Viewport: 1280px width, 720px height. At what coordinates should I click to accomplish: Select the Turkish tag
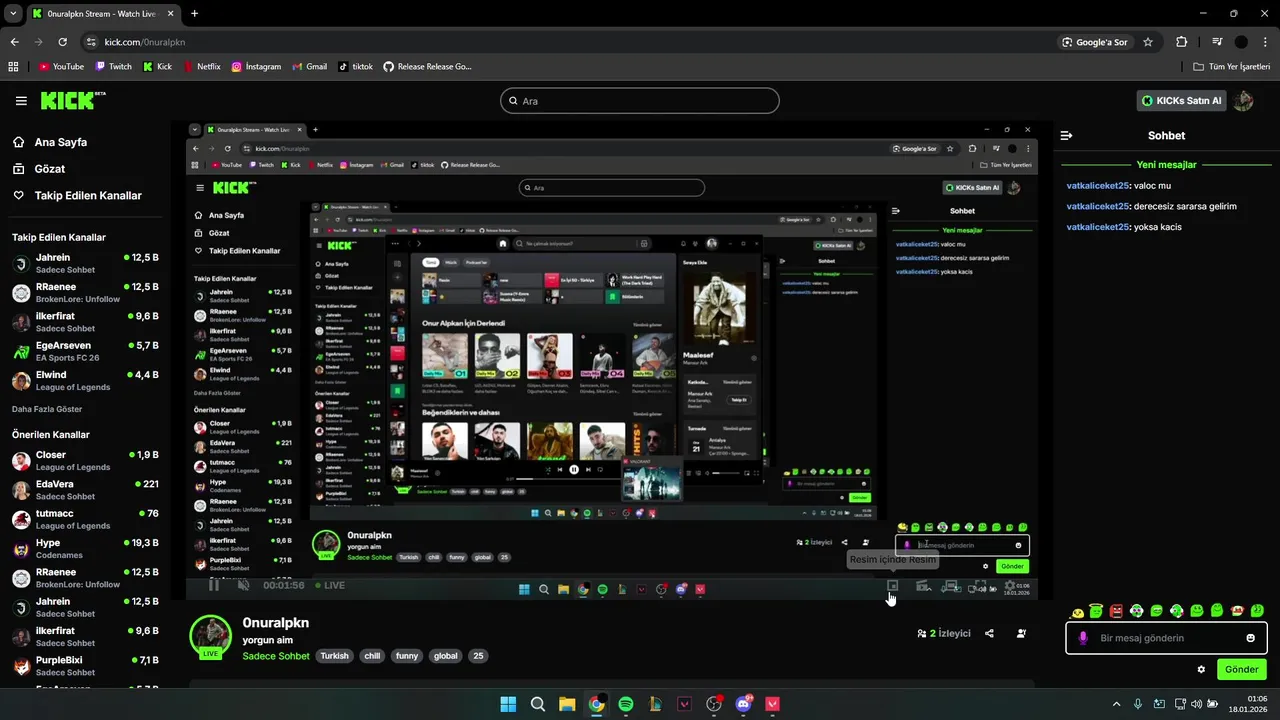coord(334,656)
